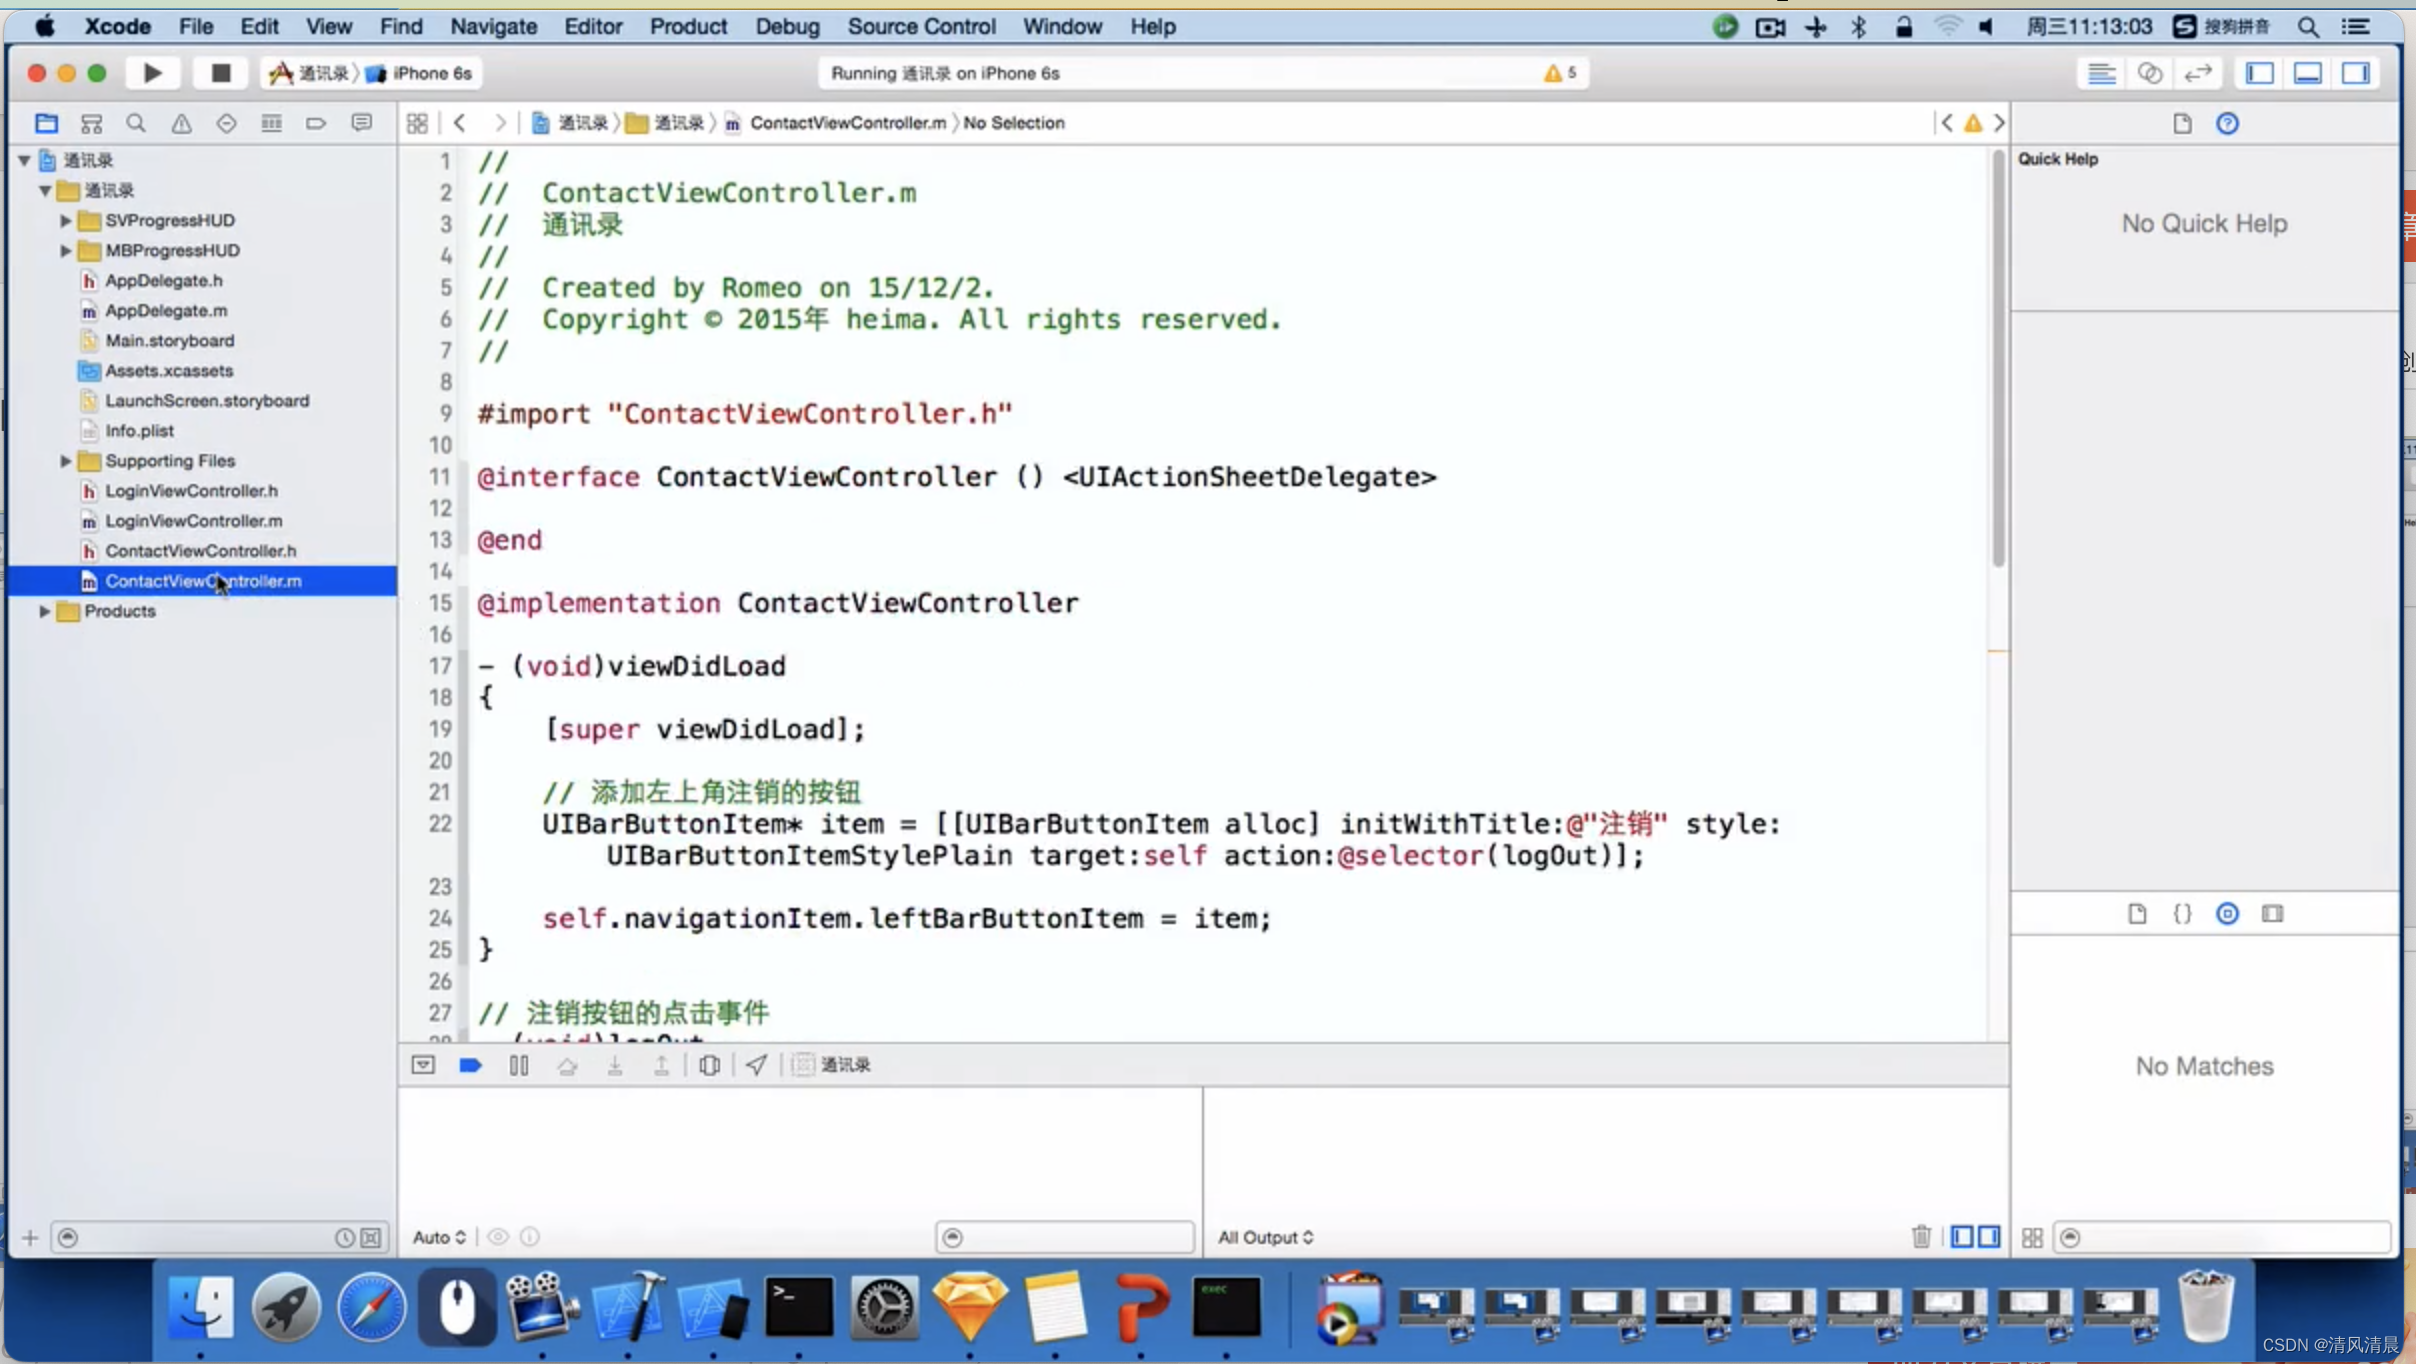Screen dimensions: 2416x1364
Task: Open the Project navigator folder icon
Action: pos(46,123)
